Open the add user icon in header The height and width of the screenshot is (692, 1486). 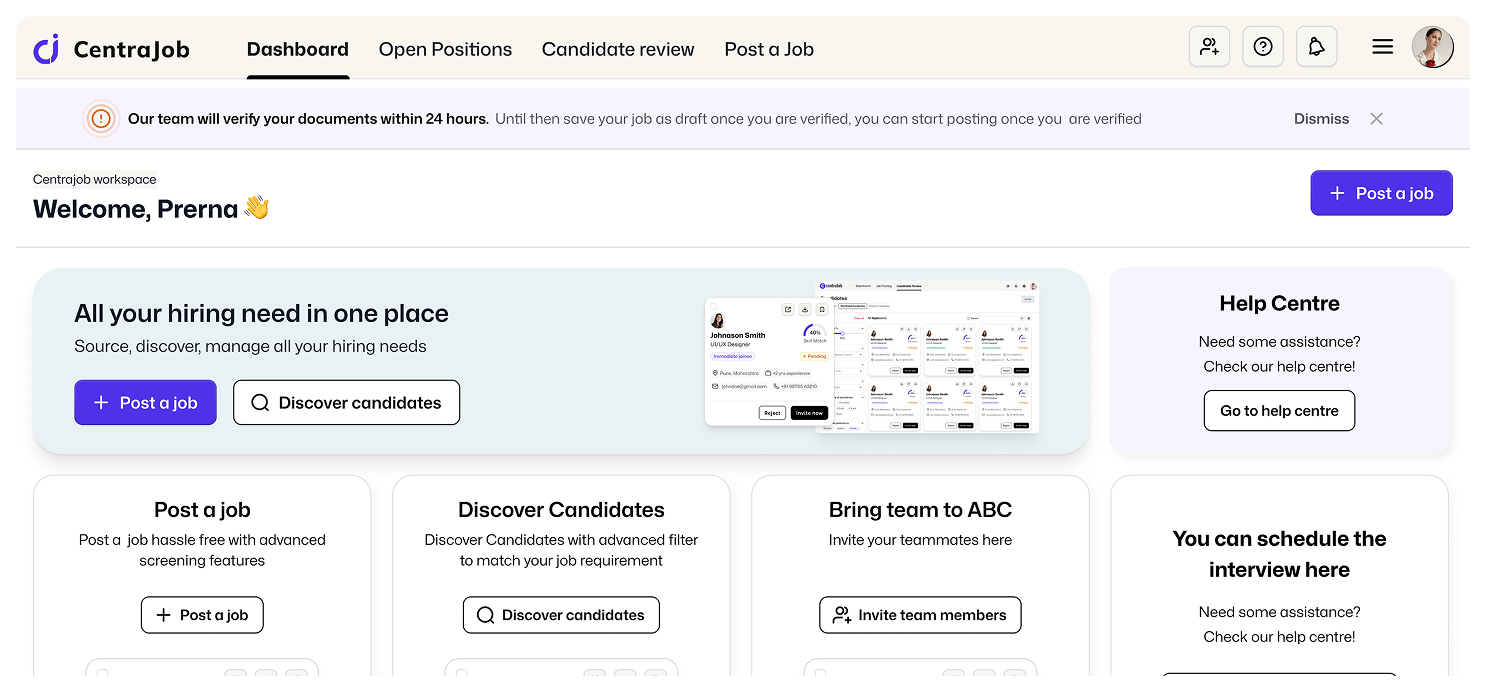[x=1209, y=47]
